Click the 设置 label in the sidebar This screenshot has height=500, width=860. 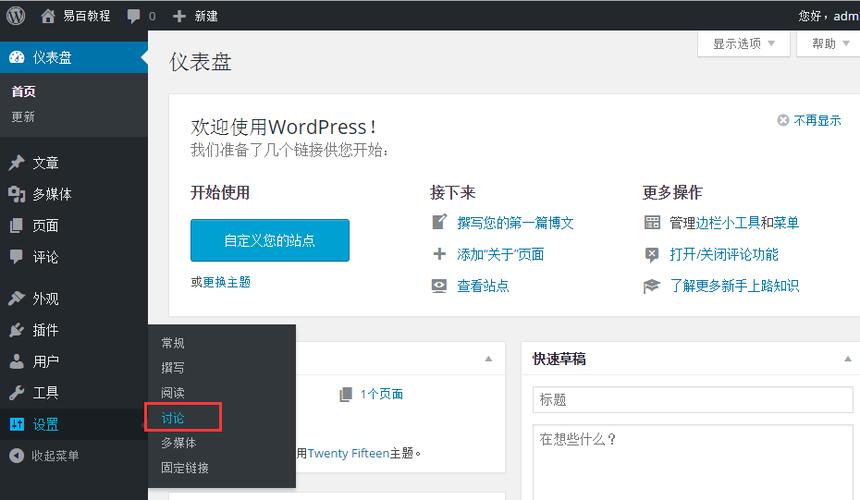coord(46,424)
